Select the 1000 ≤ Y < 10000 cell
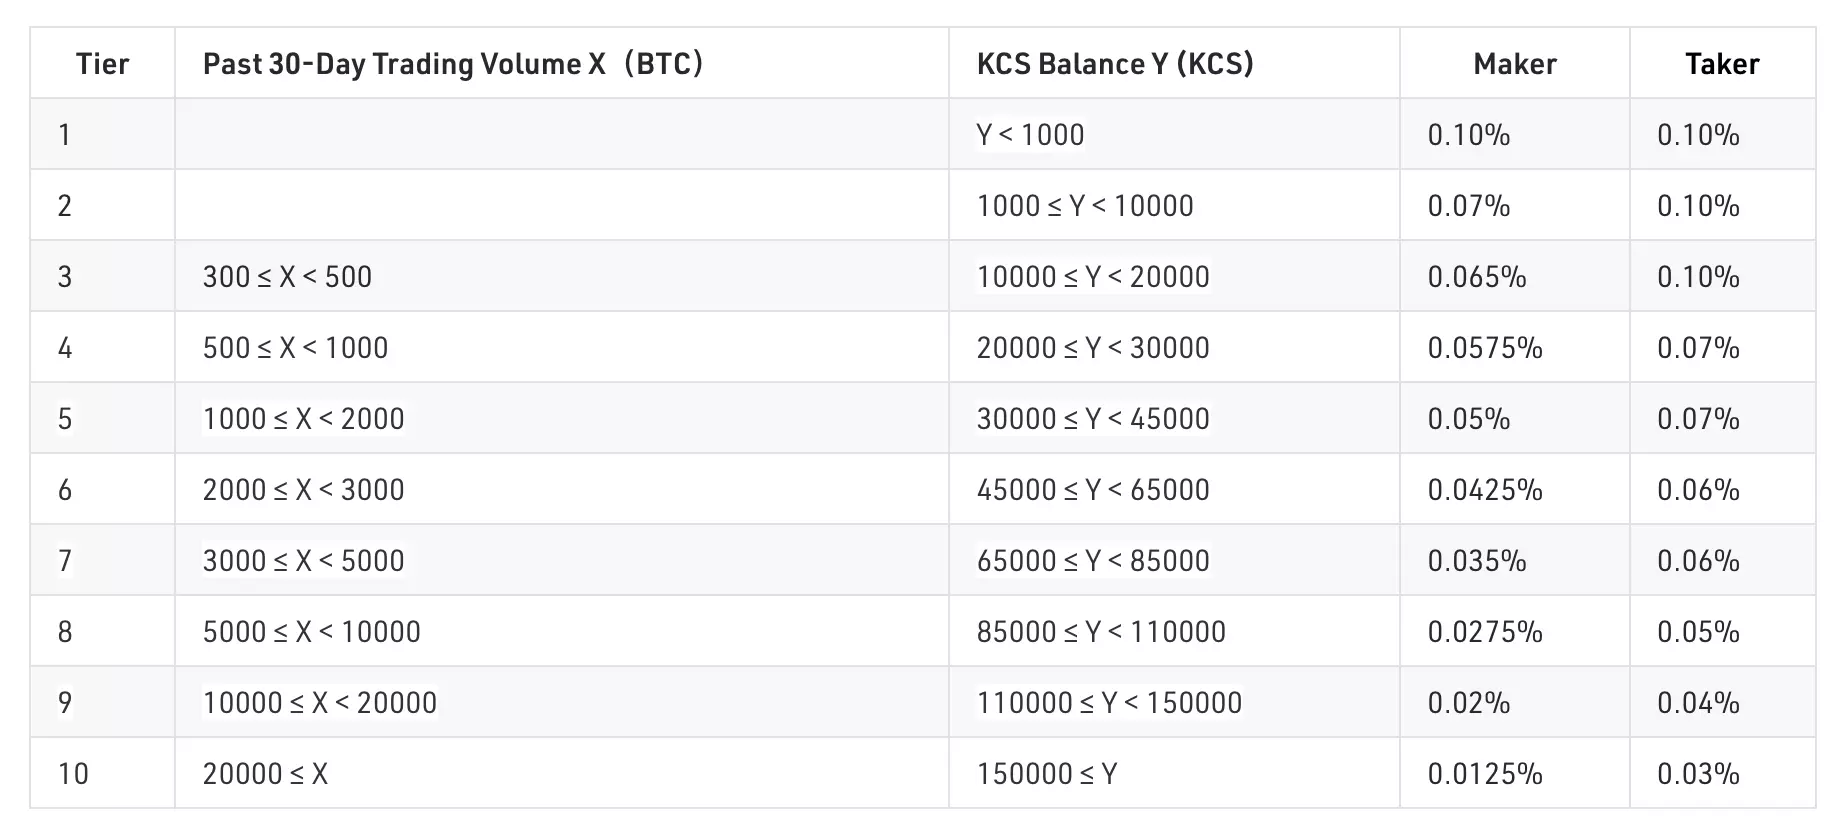The width and height of the screenshot is (1840, 830). [x=1085, y=206]
